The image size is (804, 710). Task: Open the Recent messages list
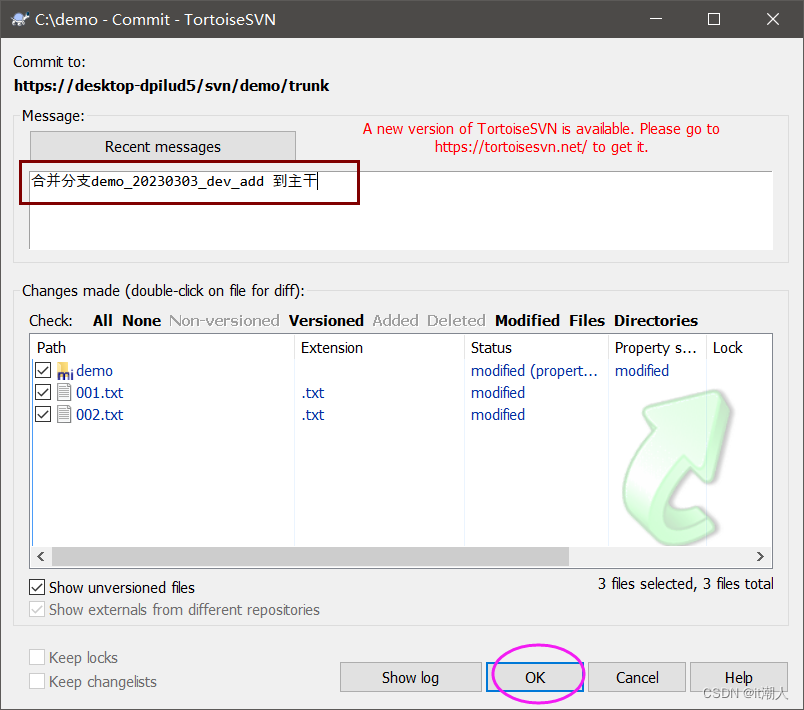[x=163, y=147]
